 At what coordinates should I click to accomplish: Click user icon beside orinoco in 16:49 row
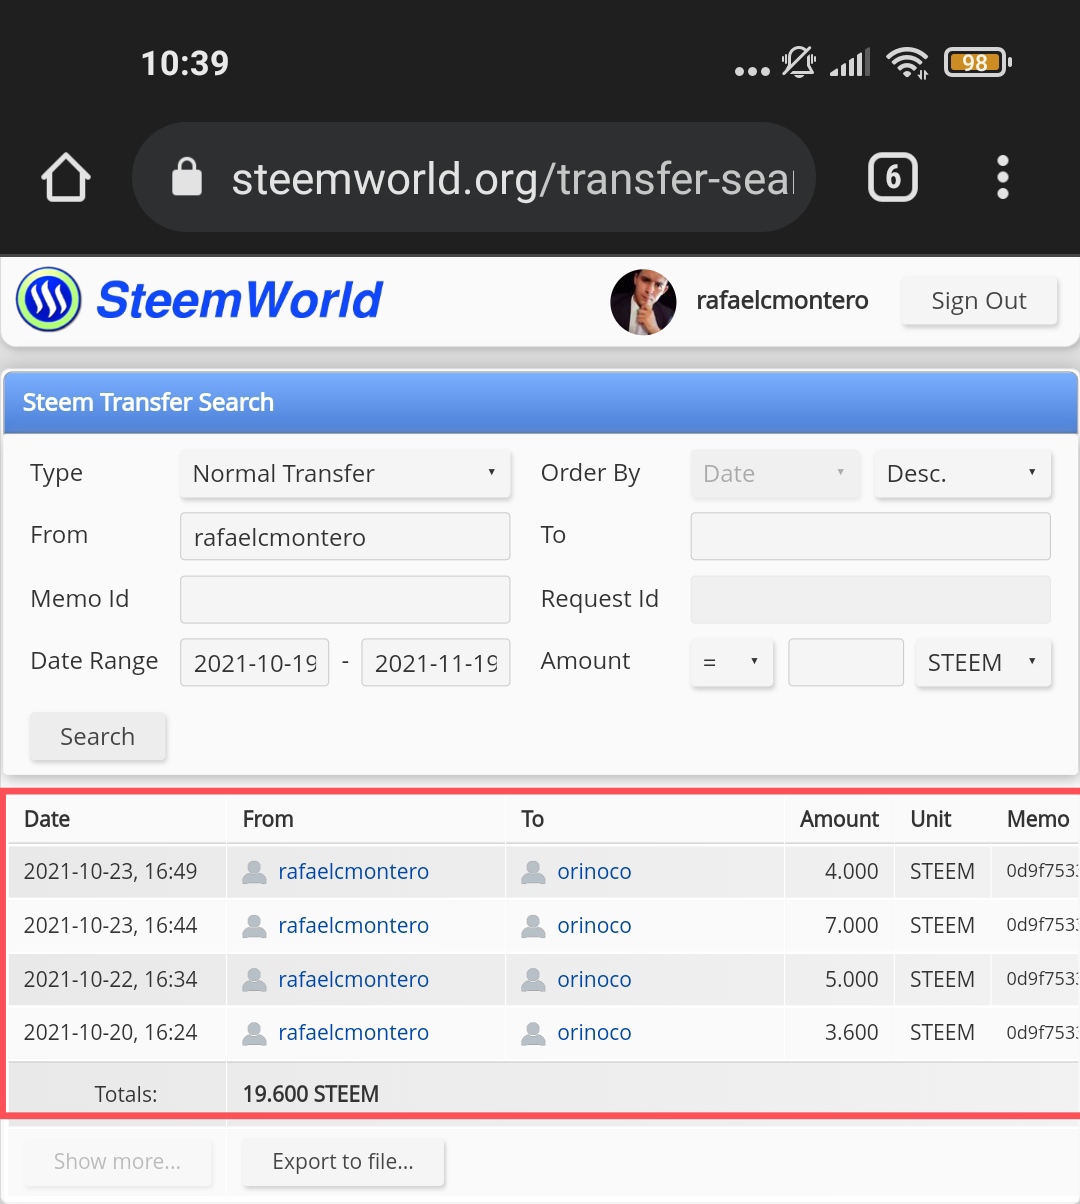click(x=534, y=872)
